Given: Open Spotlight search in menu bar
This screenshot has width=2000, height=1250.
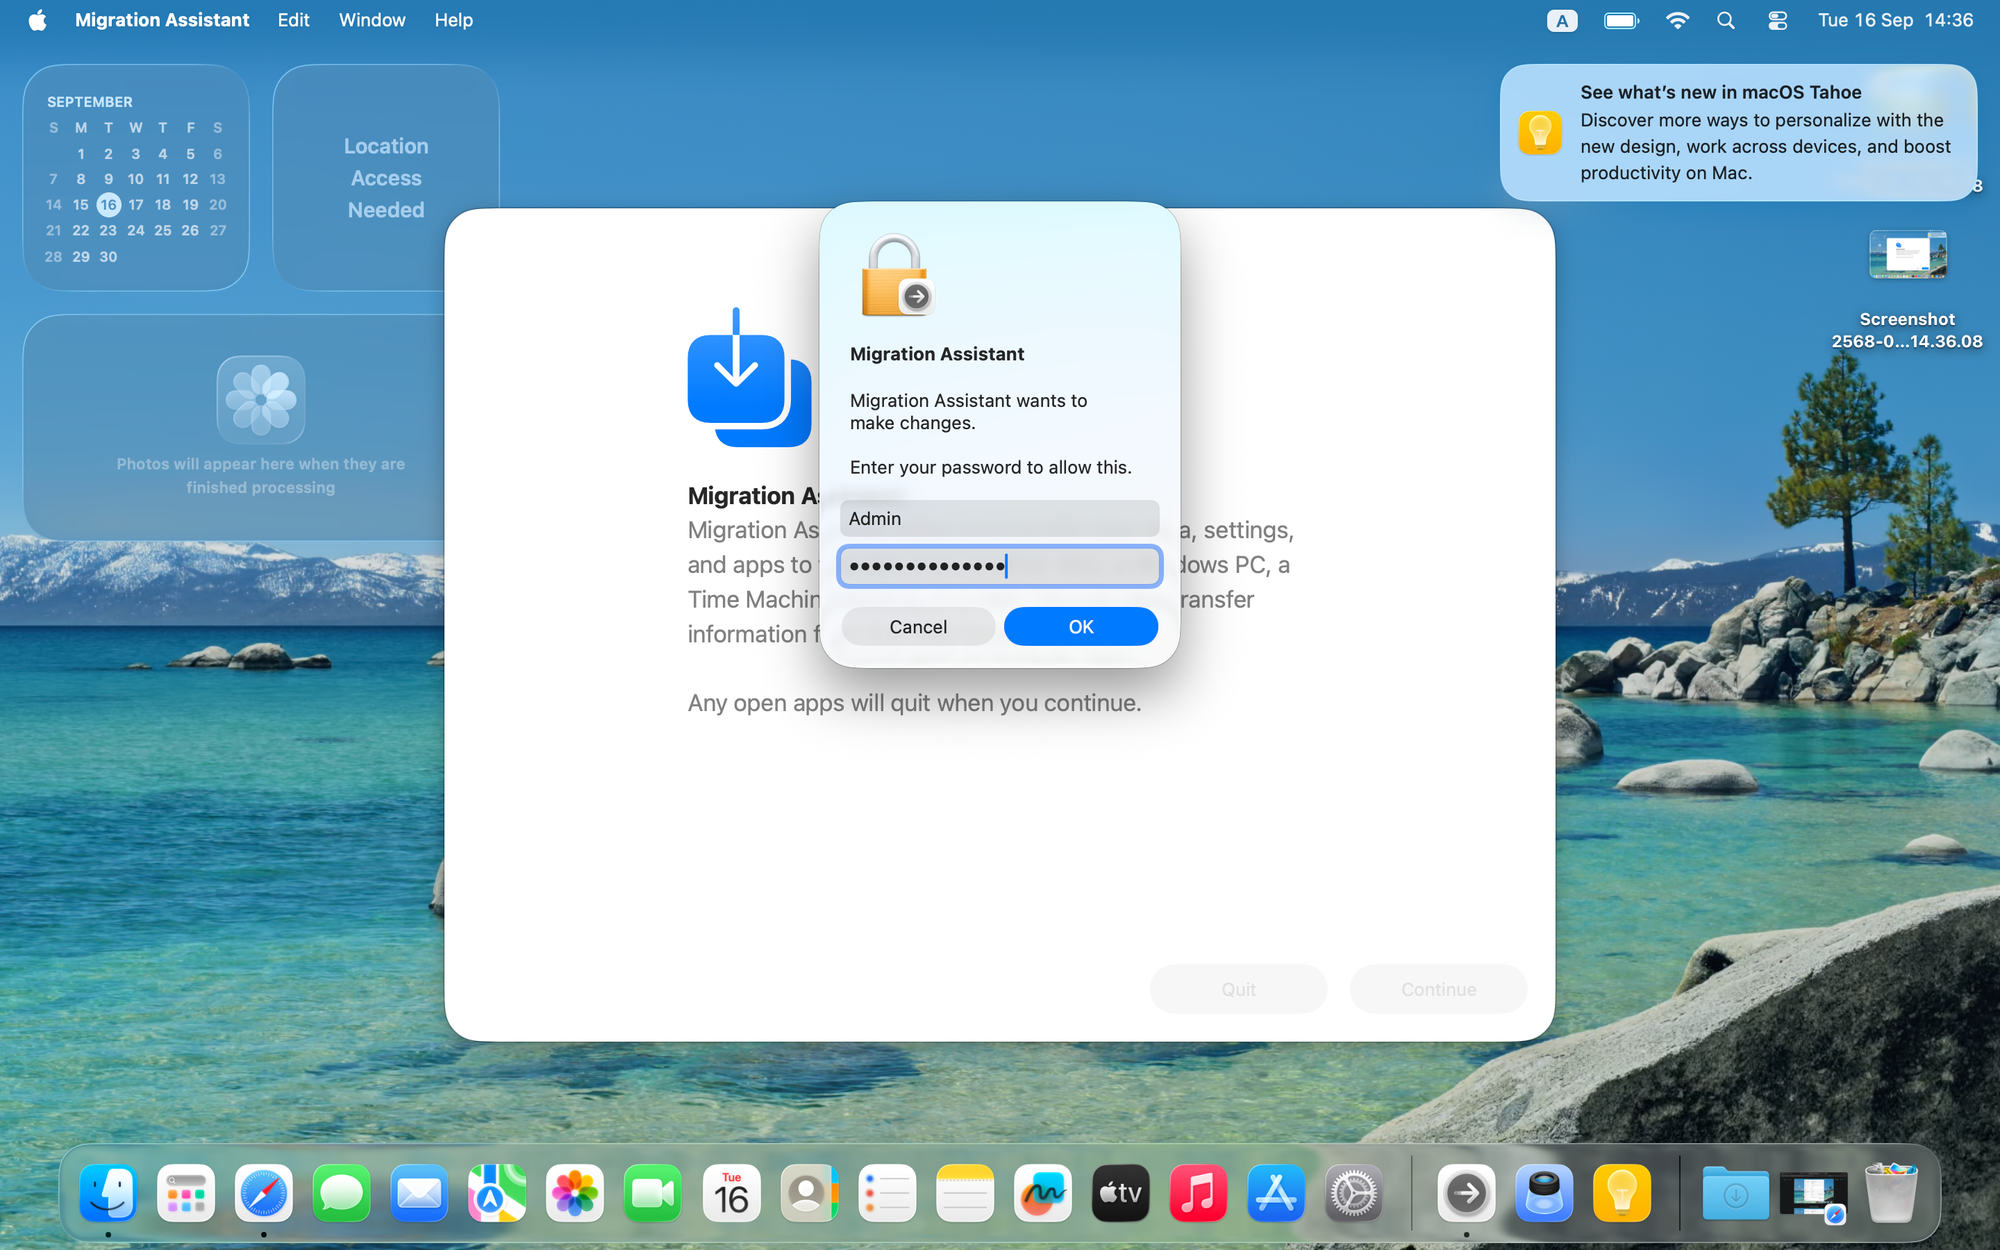Looking at the screenshot, I should click(1726, 20).
